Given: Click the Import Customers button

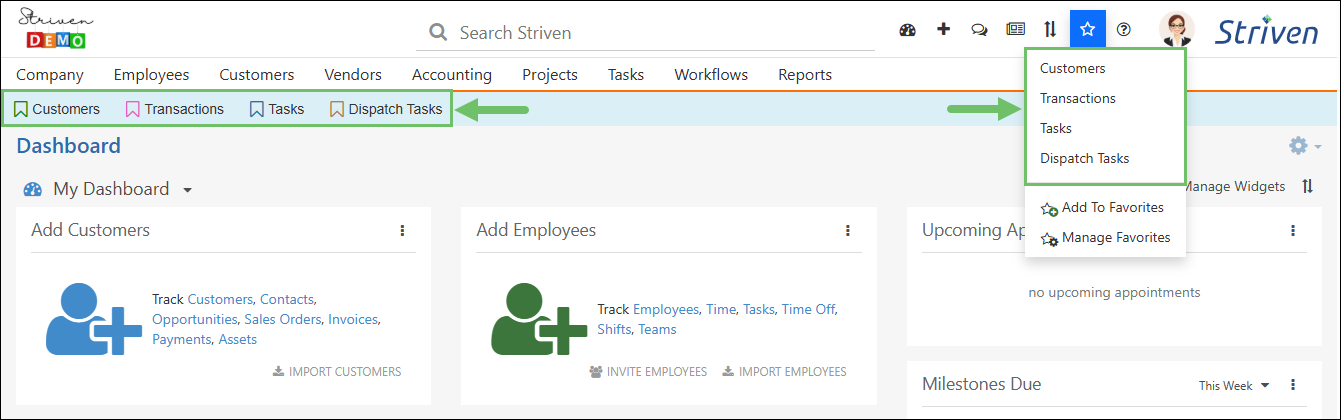Looking at the screenshot, I should pyautogui.click(x=337, y=371).
